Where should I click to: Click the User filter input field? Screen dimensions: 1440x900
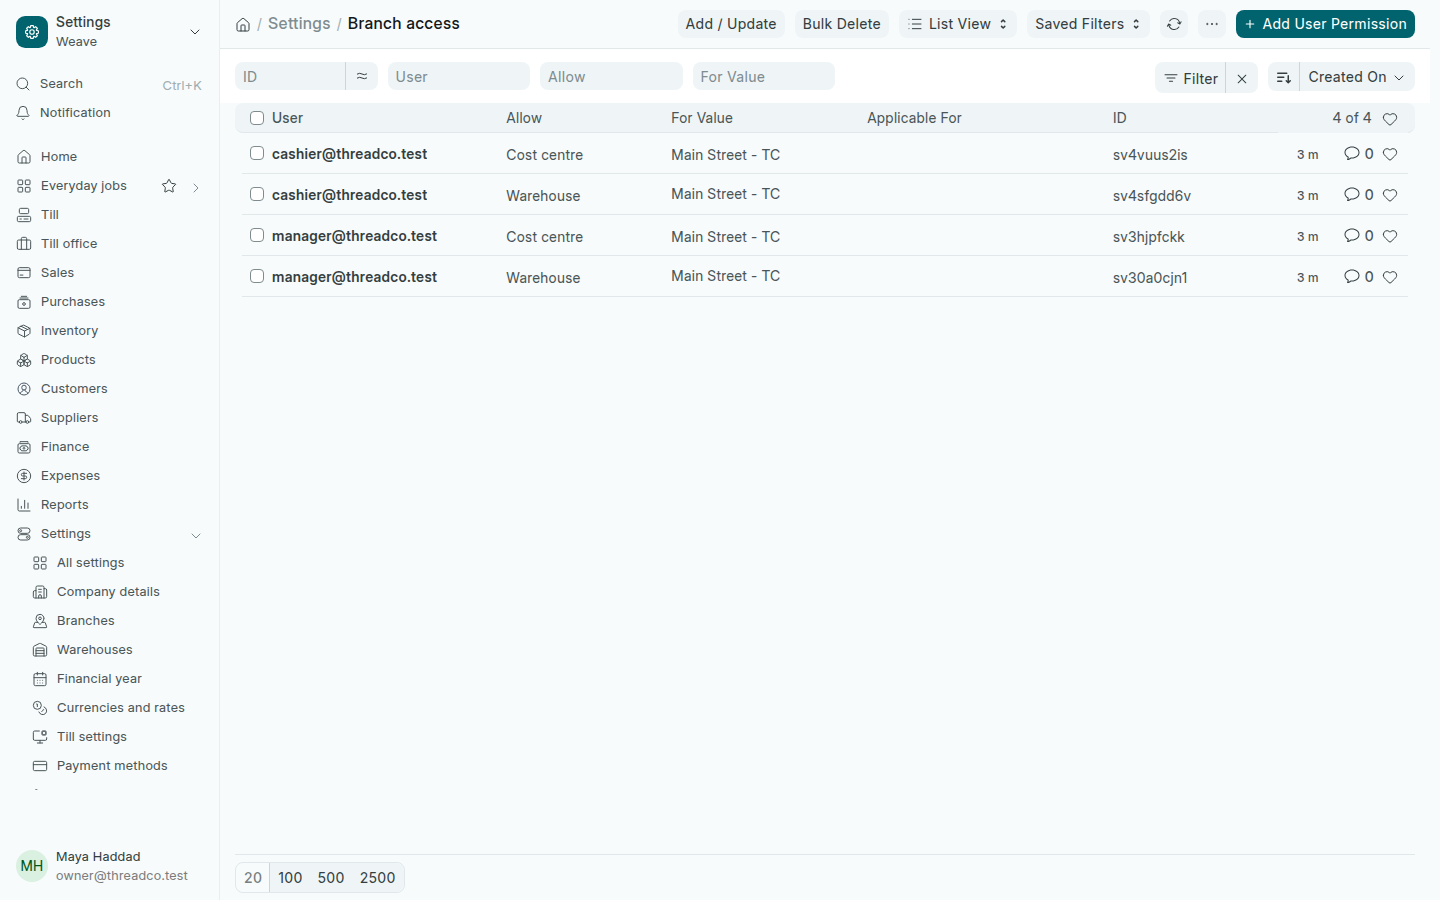click(459, 76)
